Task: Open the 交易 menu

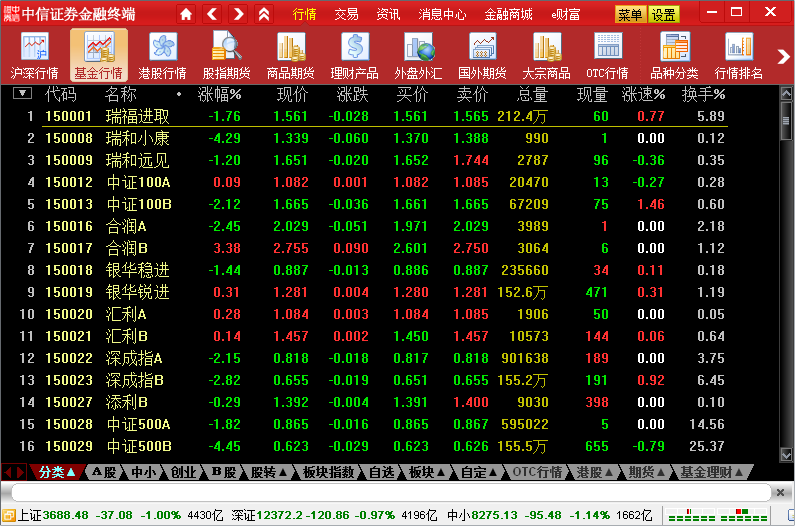Action: [x=346, y=14]
